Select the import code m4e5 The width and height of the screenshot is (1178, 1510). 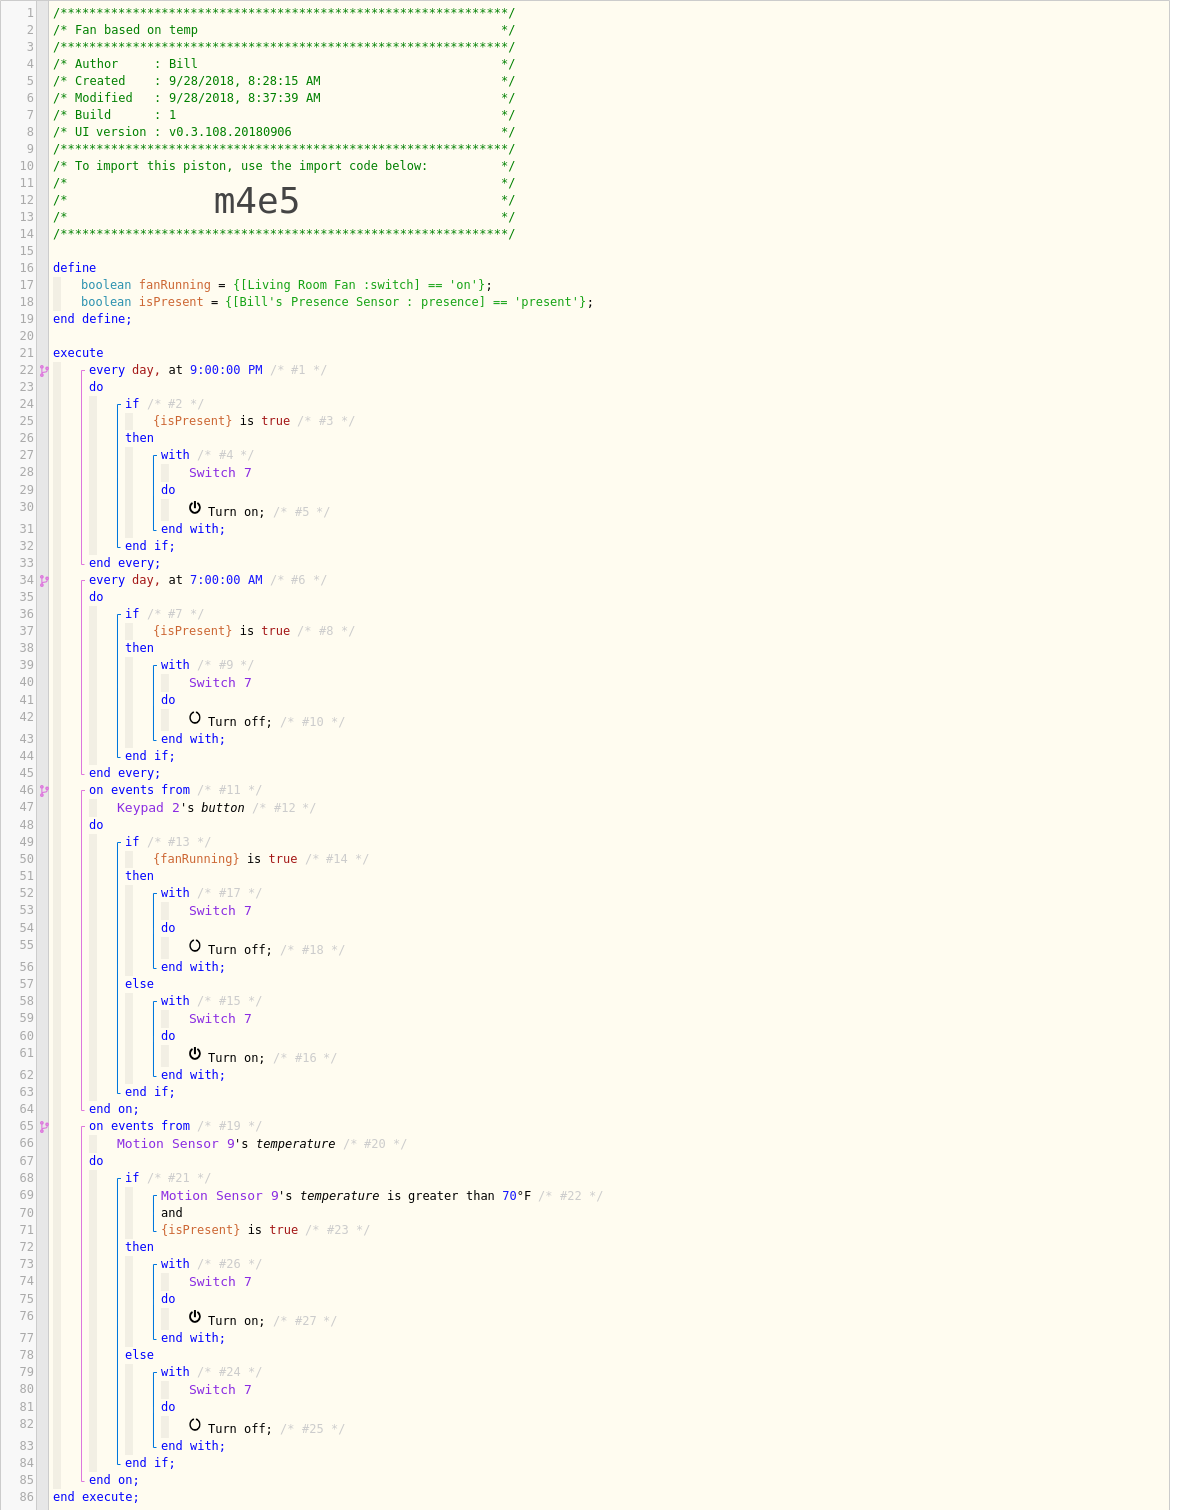click(x=257, y=201)
